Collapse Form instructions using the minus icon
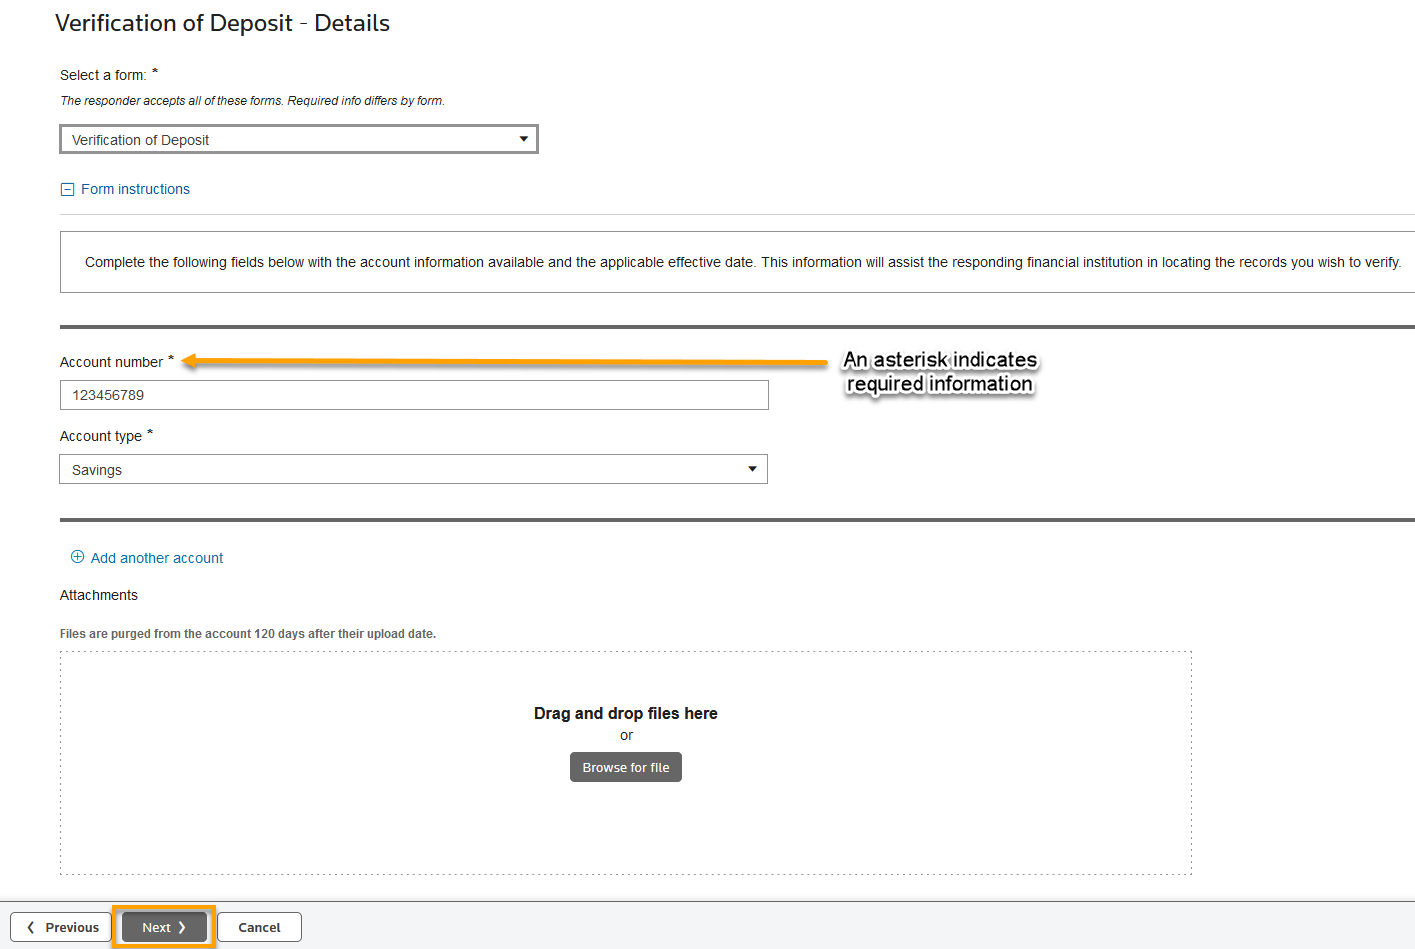 pyautogui.click(x=67, y=188)
